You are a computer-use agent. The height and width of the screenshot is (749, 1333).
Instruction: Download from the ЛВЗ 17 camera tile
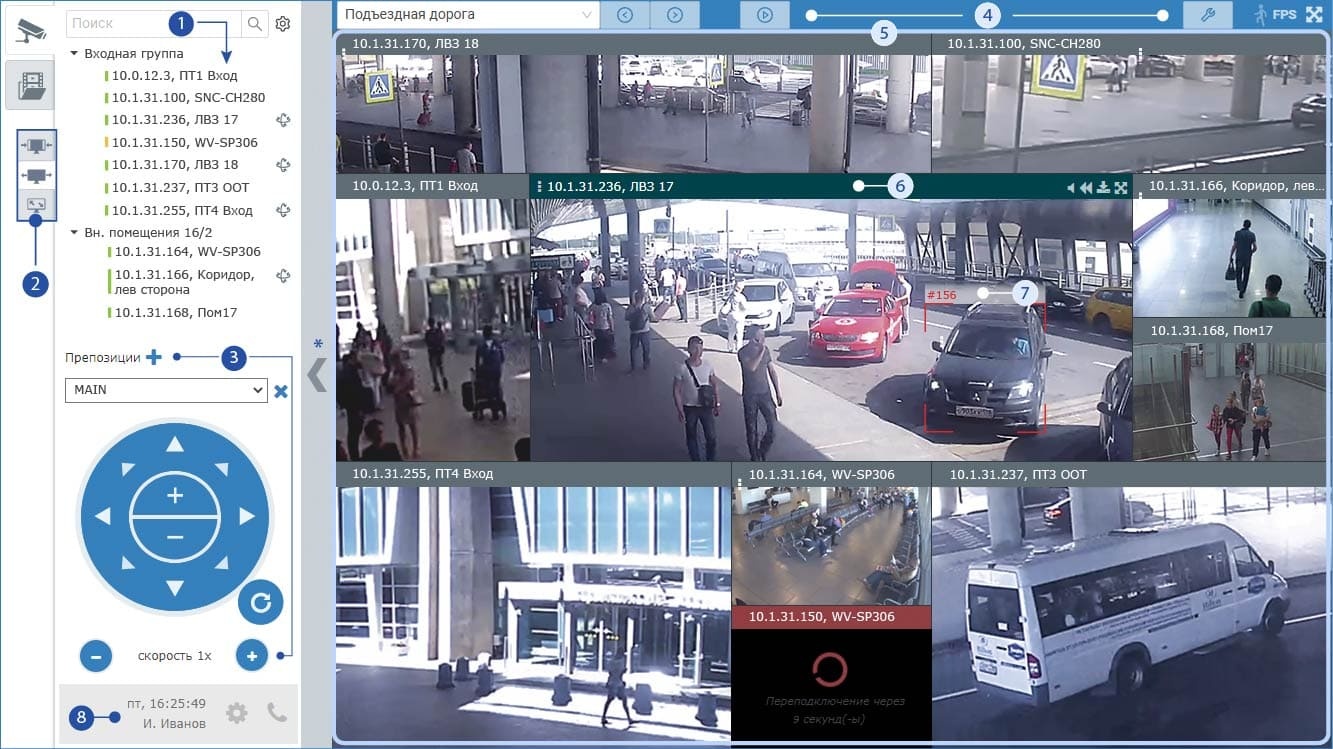tap(1103, 187)
